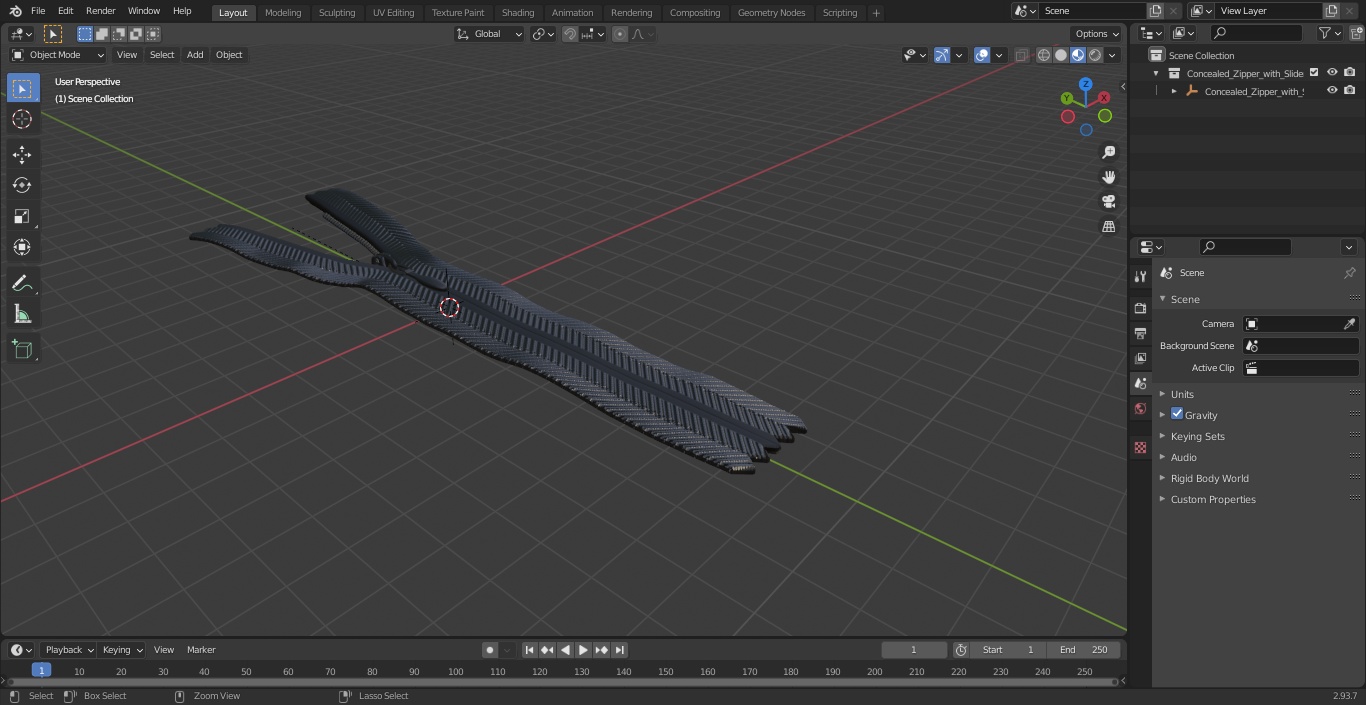Select the Annotate tool

(x=22, y=284)
